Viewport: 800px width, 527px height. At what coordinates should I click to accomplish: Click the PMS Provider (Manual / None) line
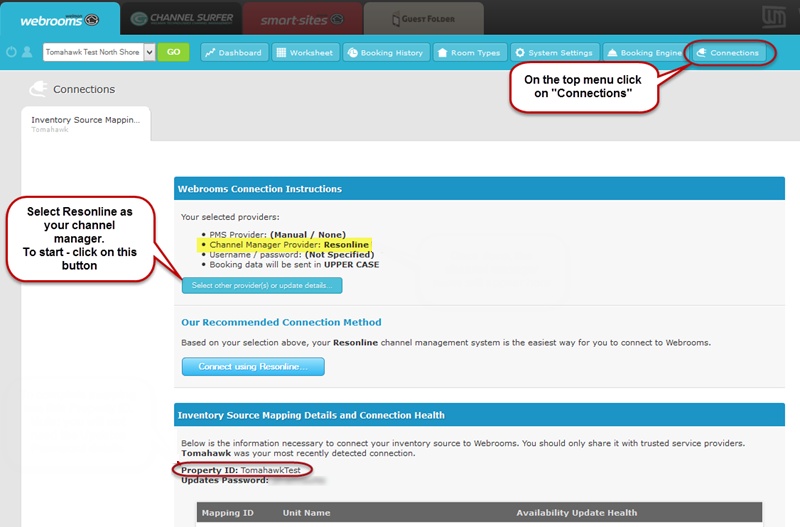277,235
